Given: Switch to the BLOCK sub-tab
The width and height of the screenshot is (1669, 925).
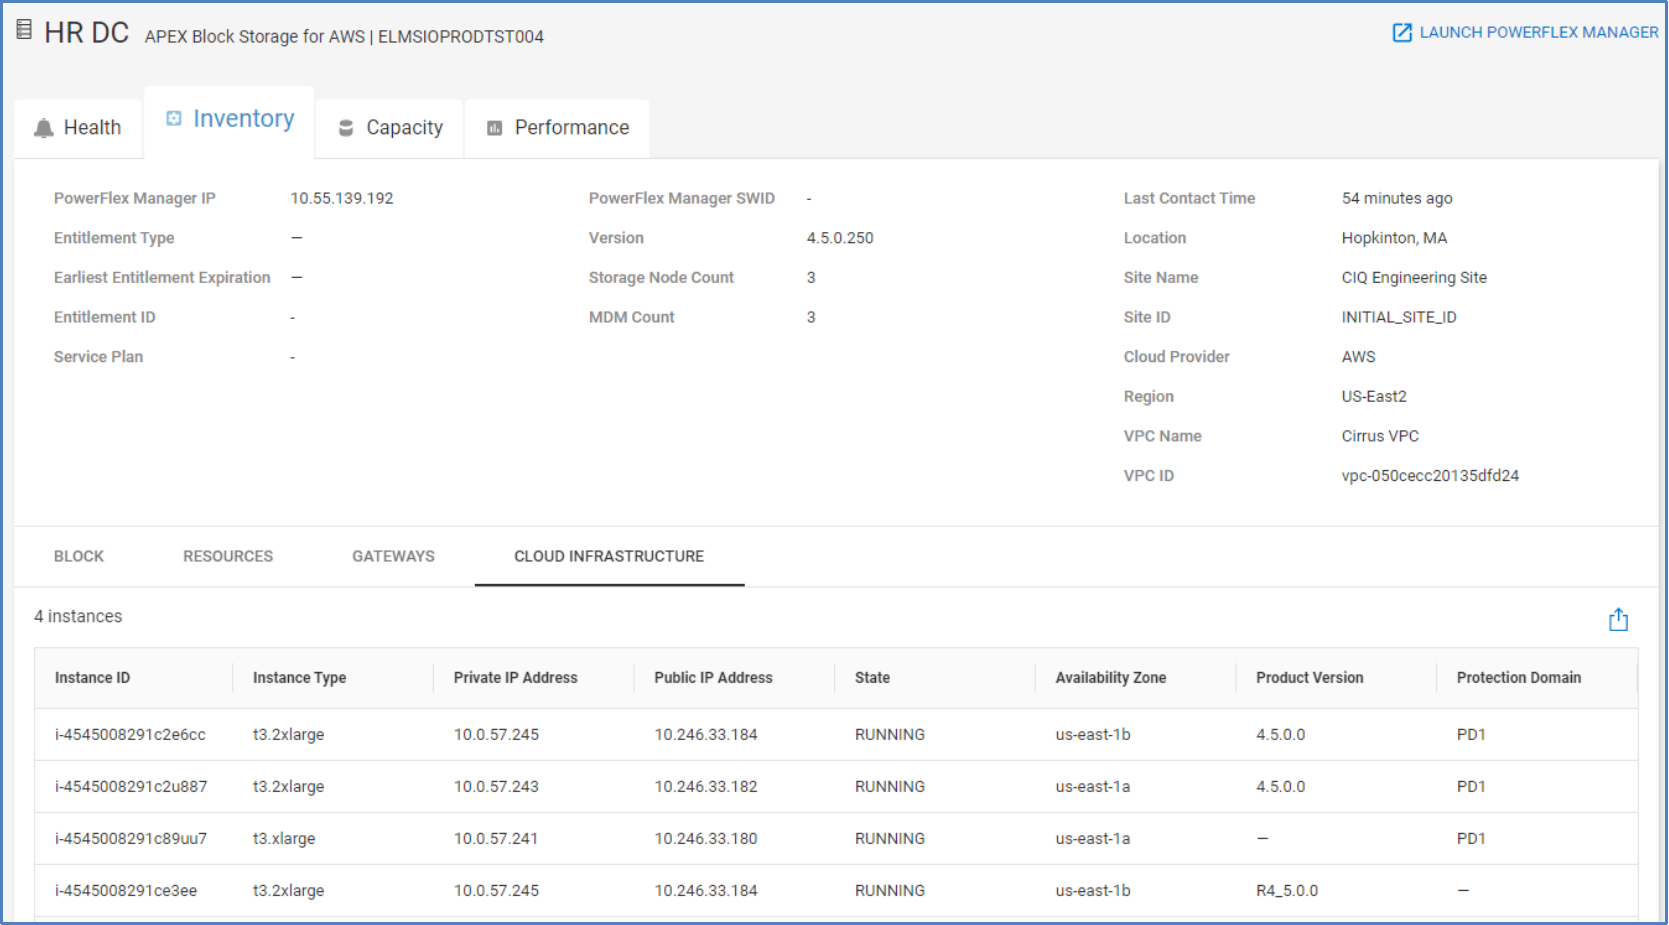Looking at the screenshot, I should (79, 556).
